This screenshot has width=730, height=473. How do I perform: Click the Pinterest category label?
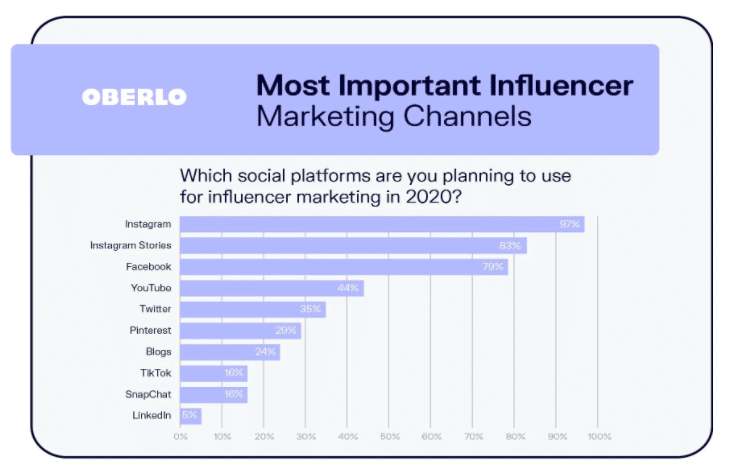coord(150,331)
